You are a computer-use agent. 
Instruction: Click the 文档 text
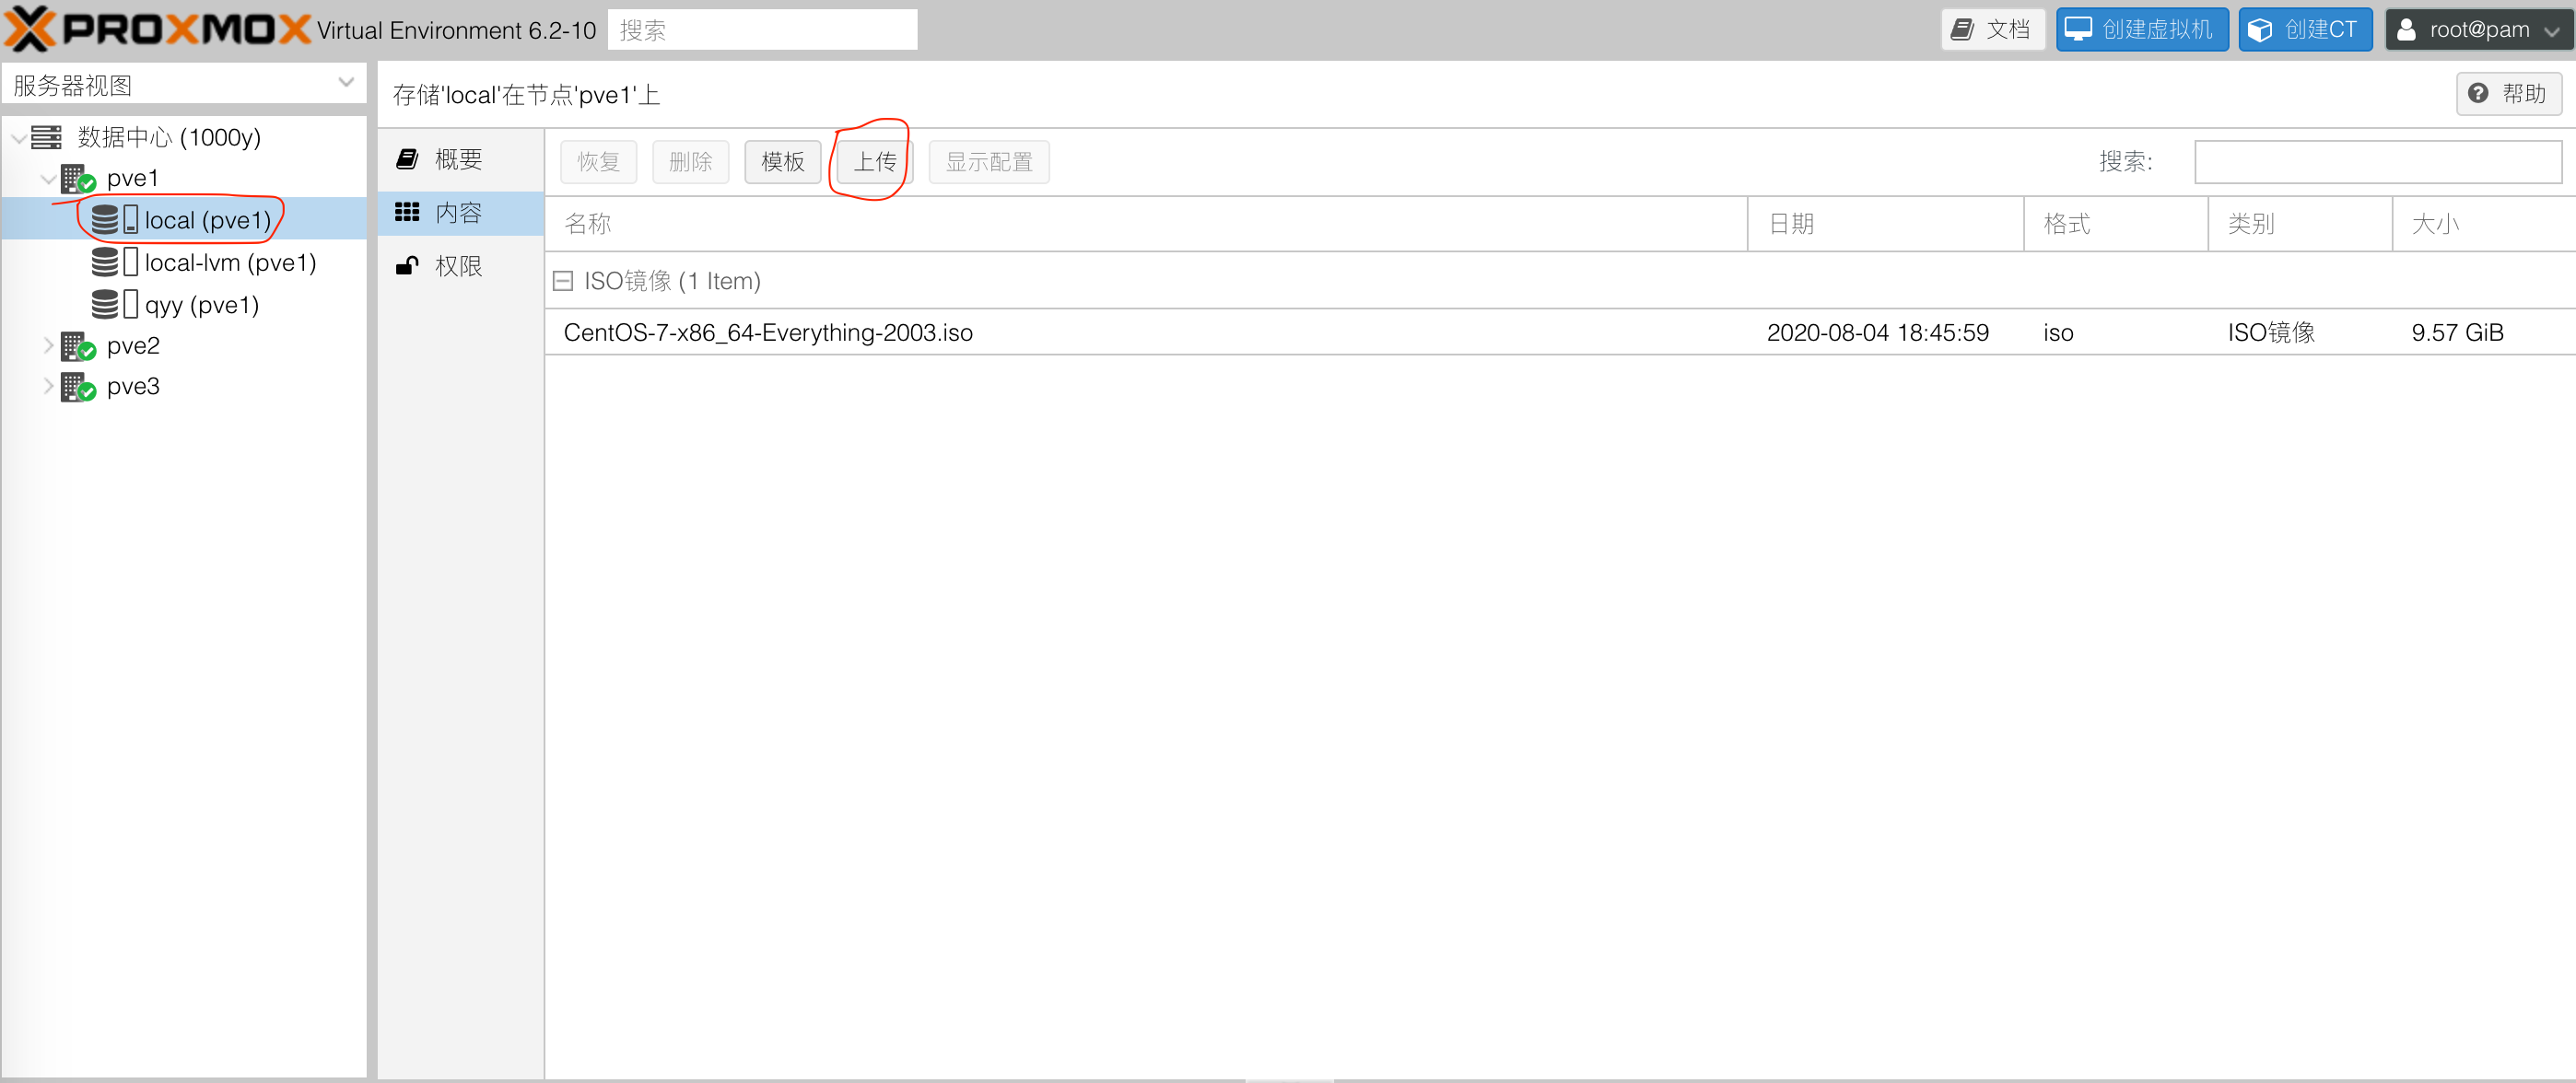(x=2008, y=30)
